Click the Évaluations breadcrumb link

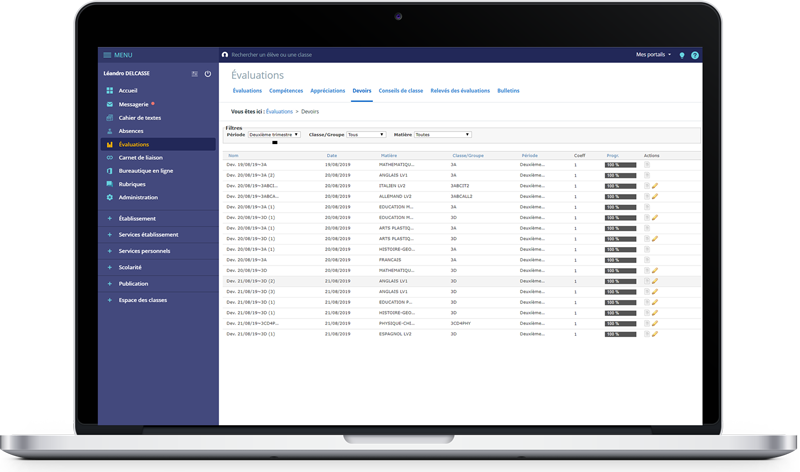click(x=280, y=112)
